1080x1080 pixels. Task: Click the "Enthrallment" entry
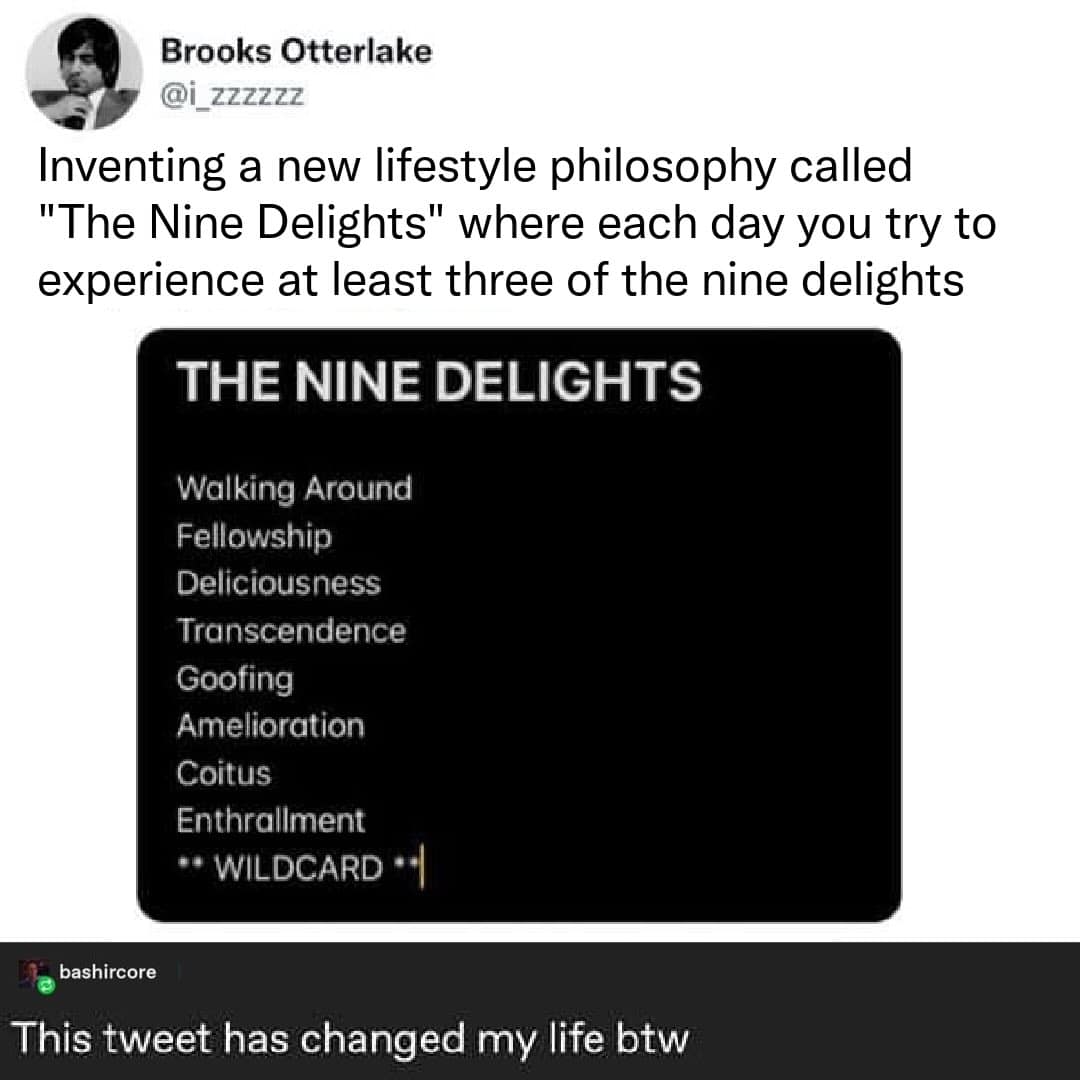[x=271, y=821]
